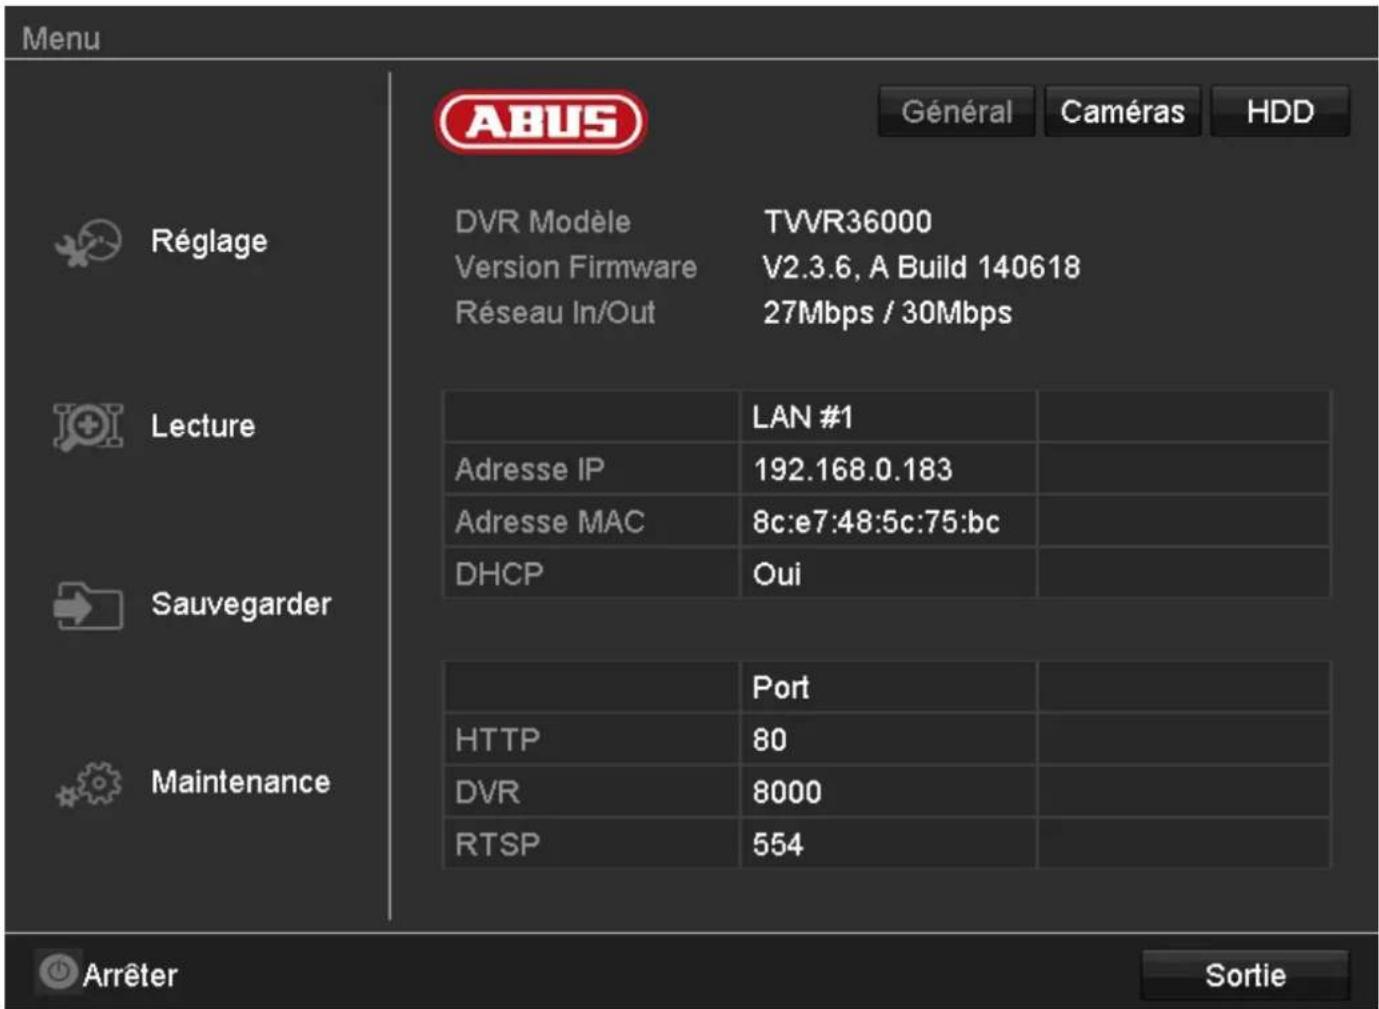Click the HTTP port value 80
Screen dimensions: 1379x1009
click(x=770, y=740)
